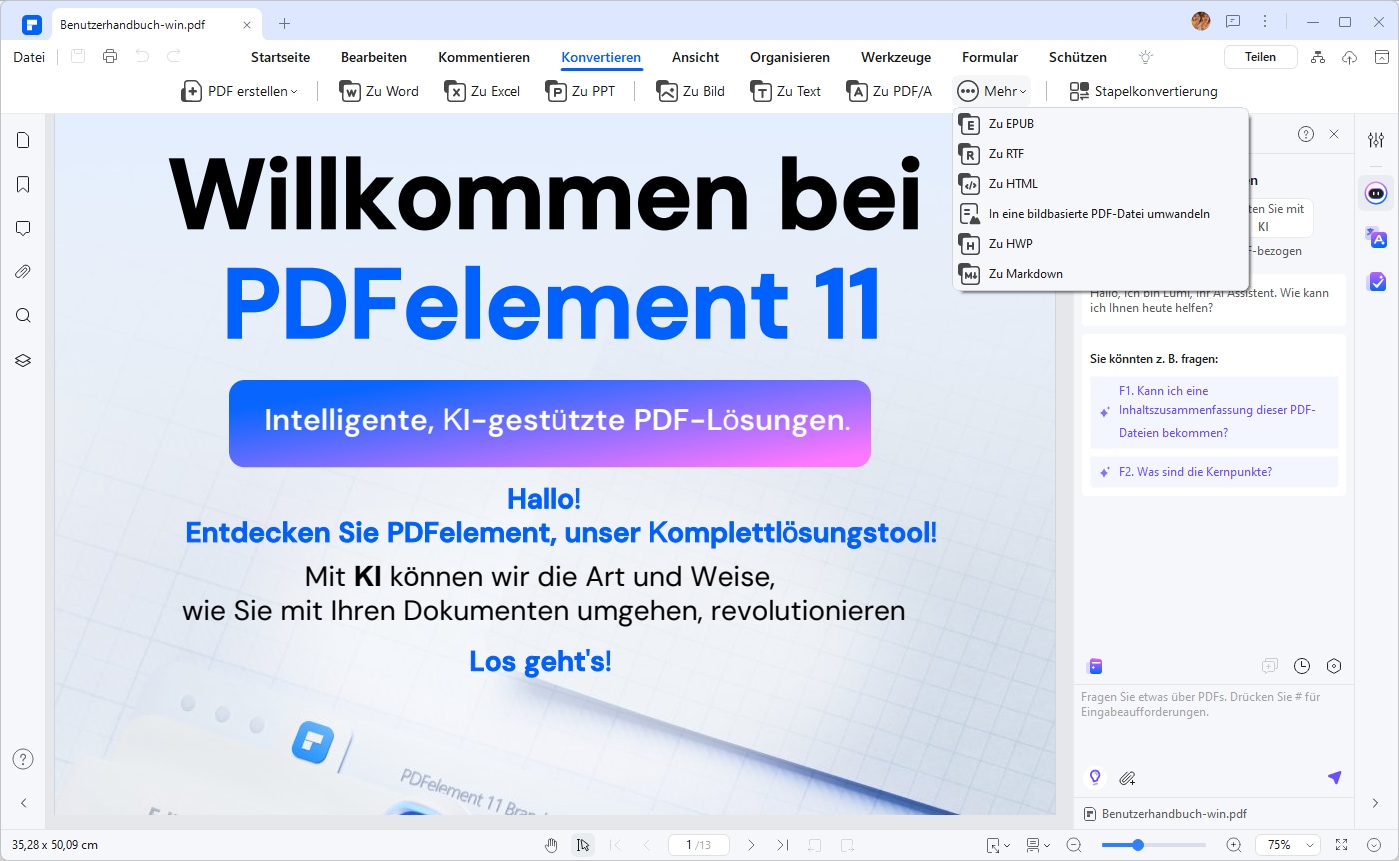The width and height of the screenshot is (1399, 861).
Task: Convert to Excel using Zu Excel
Action: [483, 91]
